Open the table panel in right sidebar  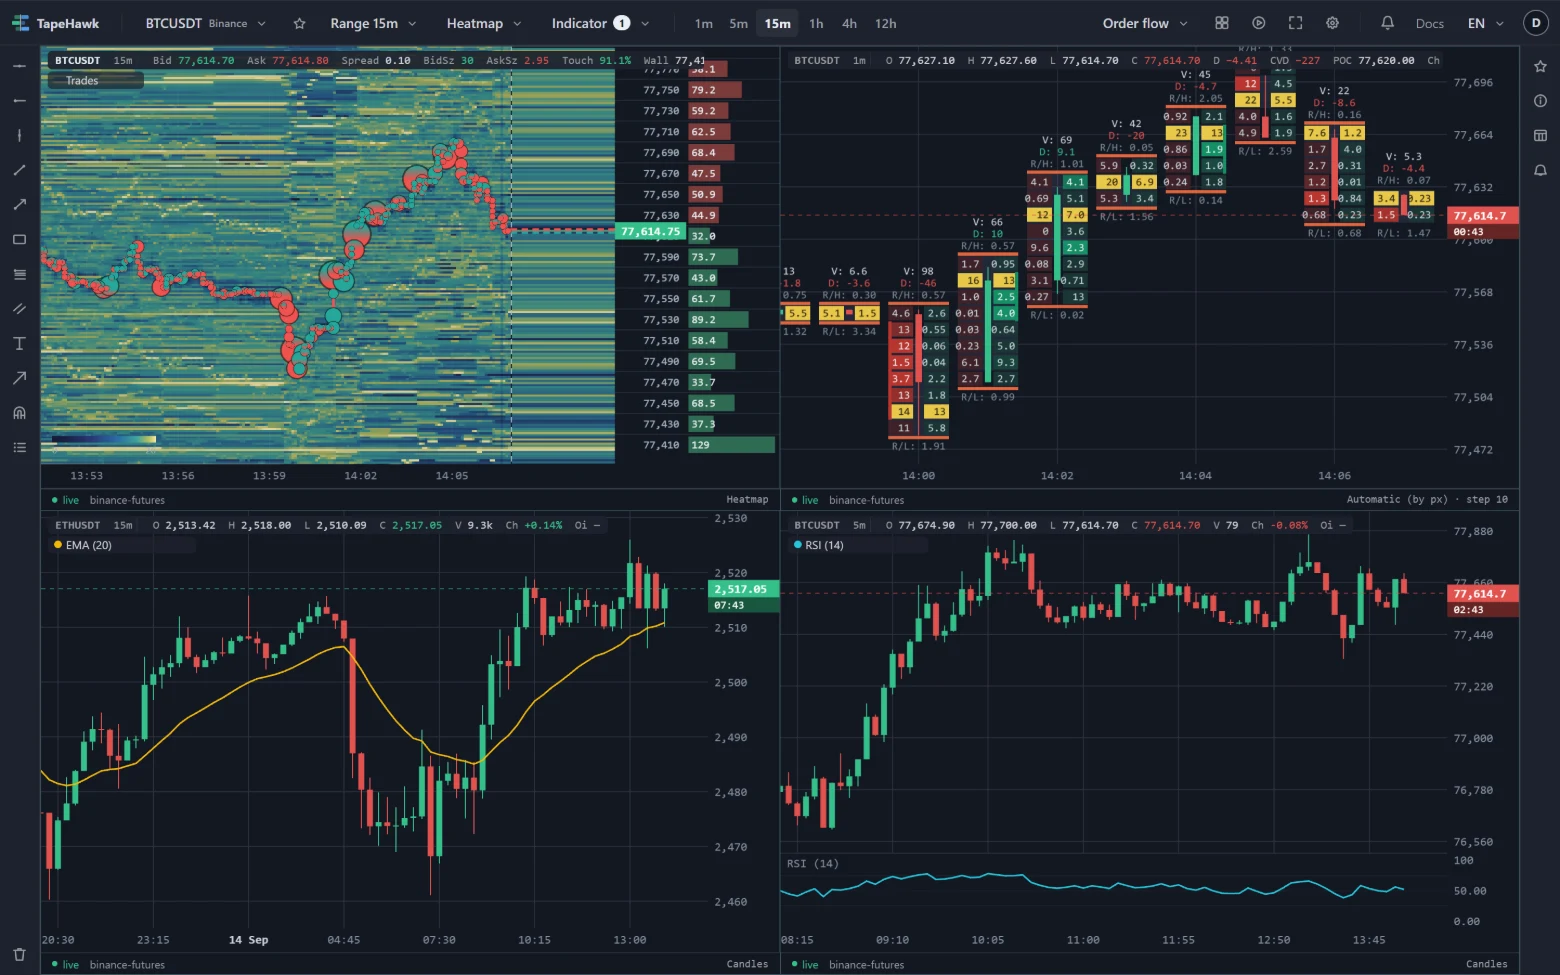pyautogui.click(x=1540, y=135)
